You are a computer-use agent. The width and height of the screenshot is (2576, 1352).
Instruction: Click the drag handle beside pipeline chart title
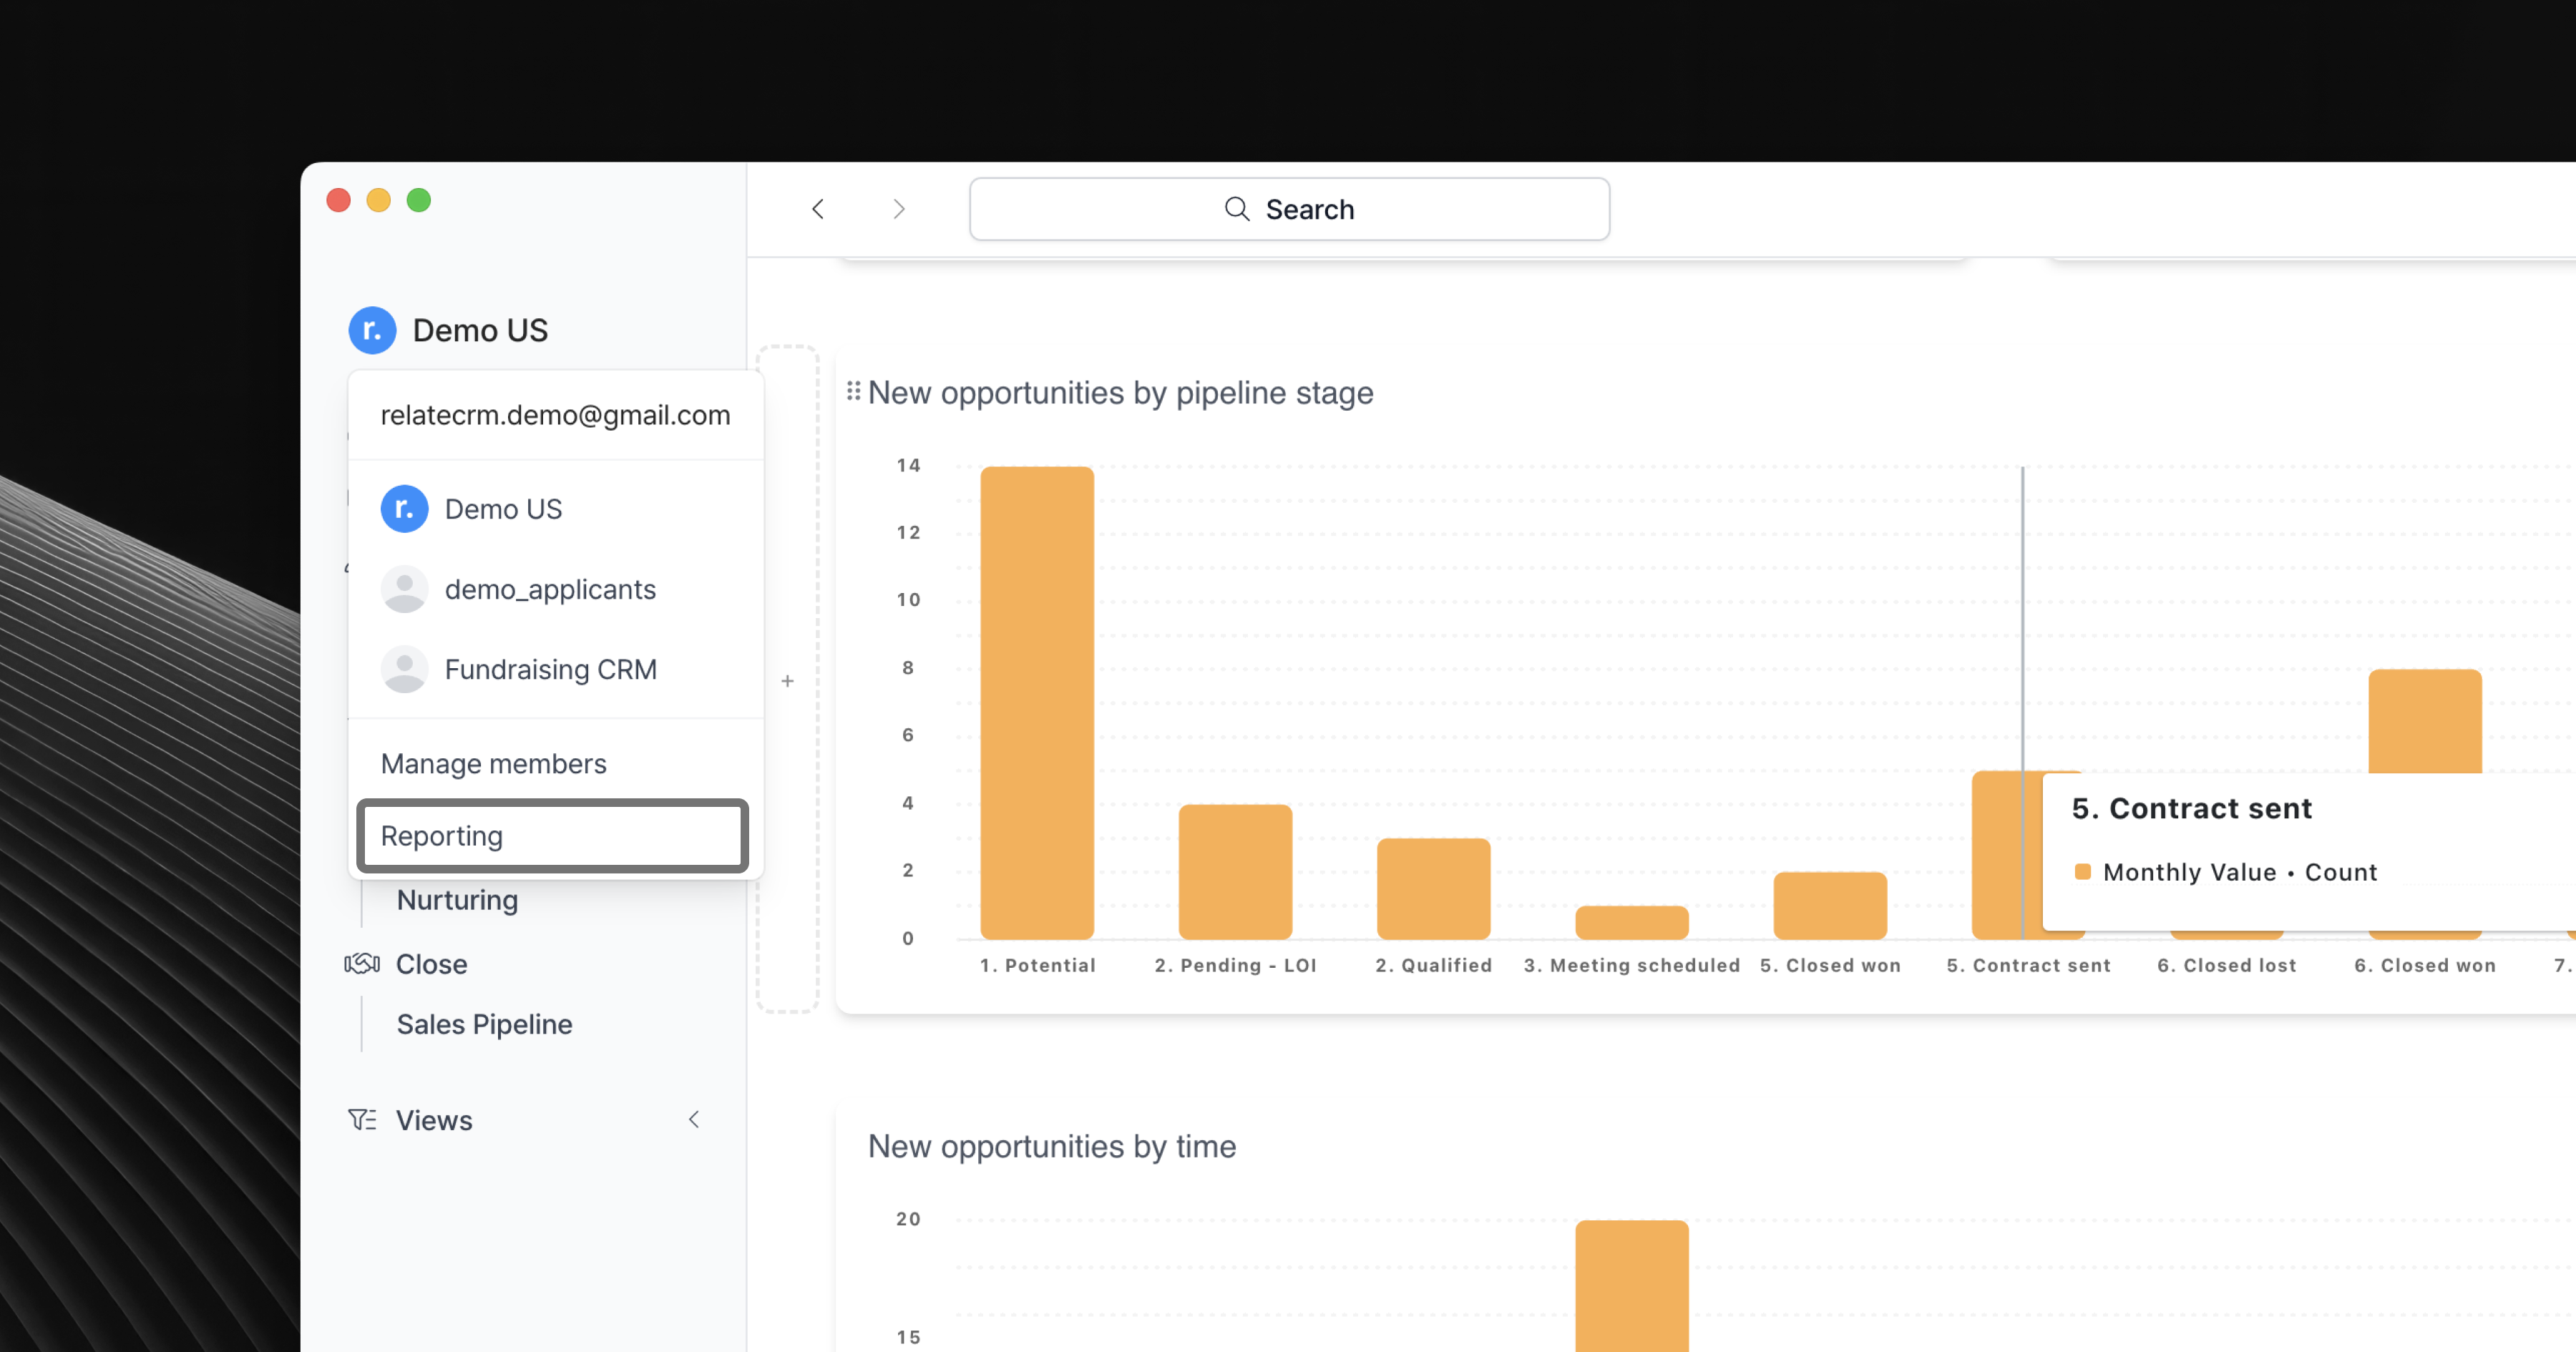coord(853,391)
